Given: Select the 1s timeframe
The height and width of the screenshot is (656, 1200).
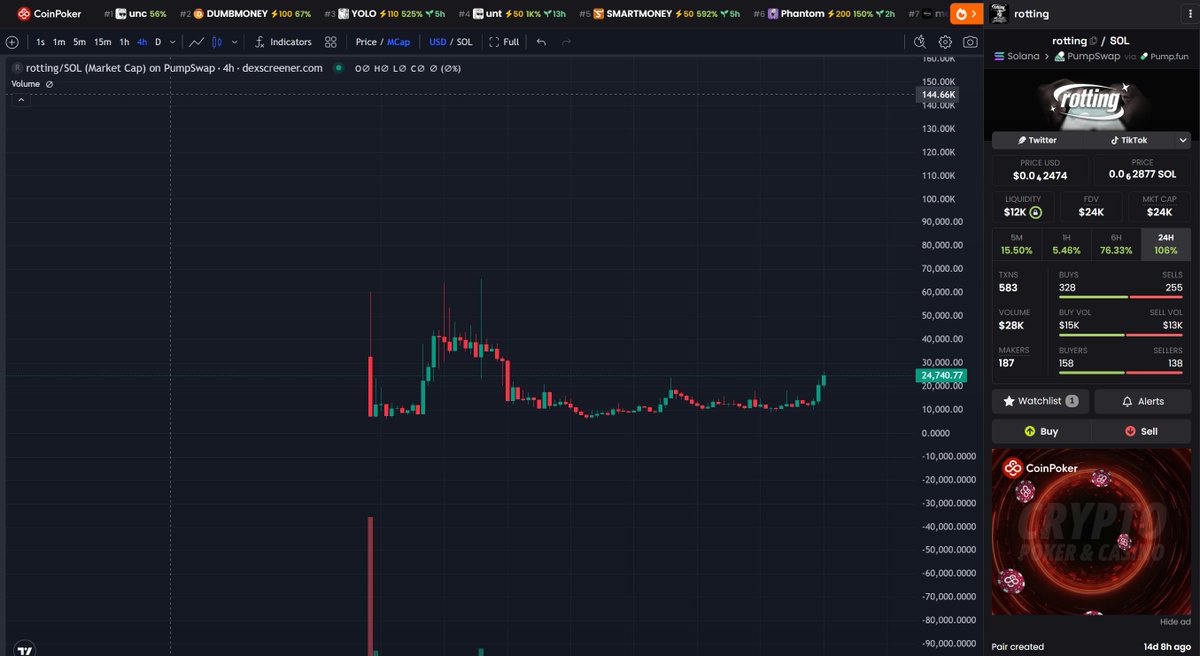Looking at the screenshot, I should coord(40,42).
